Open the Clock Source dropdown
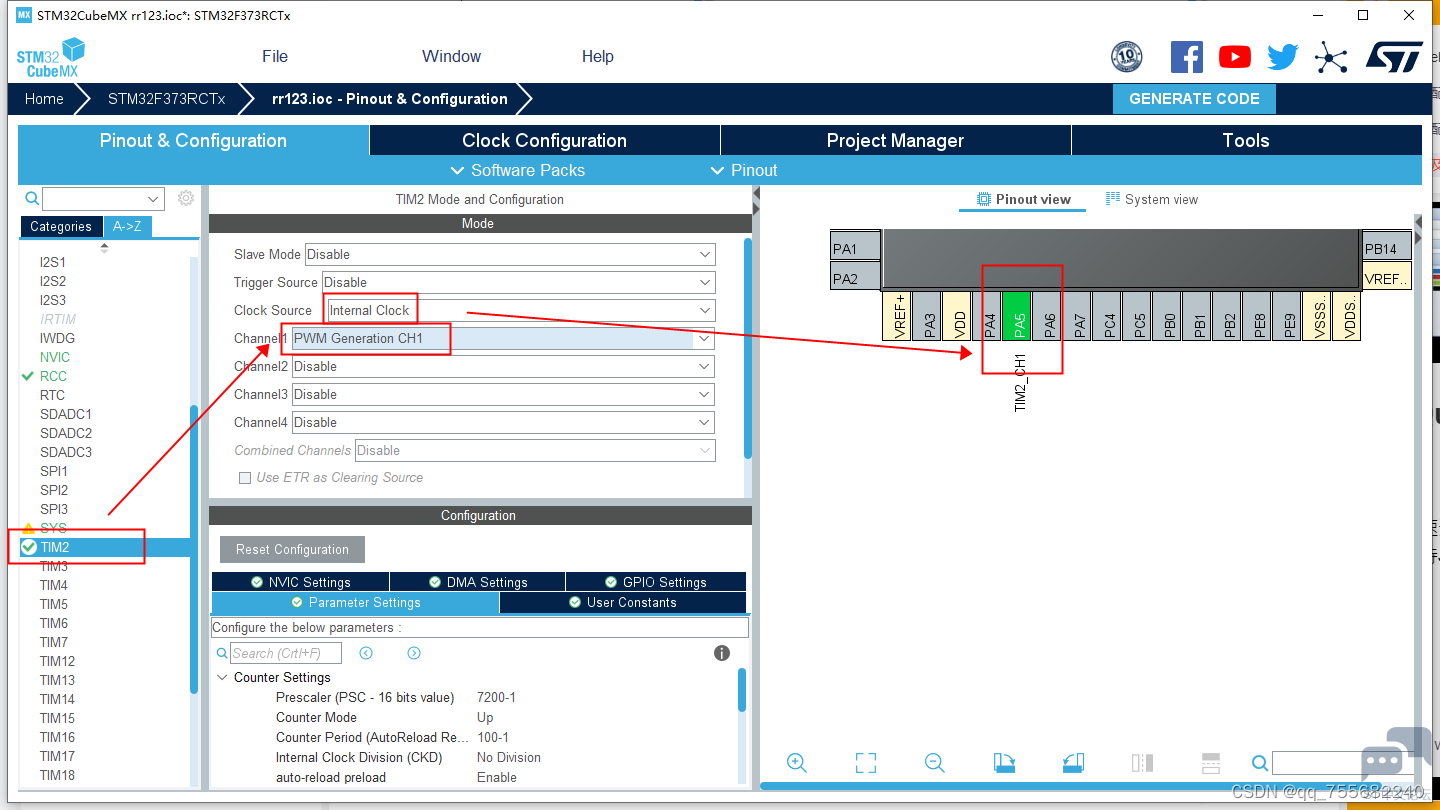Viewport: 1440px width, 810px height. click(x=521, y=310)
